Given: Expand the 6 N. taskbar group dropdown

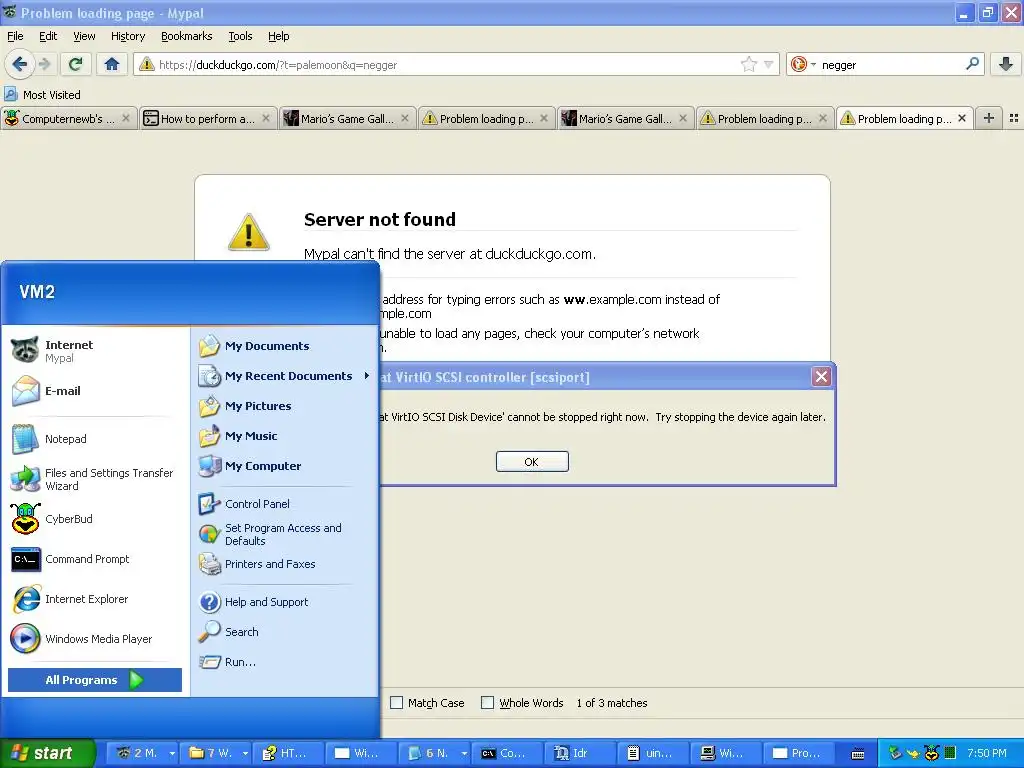Looking at the screenshot, I should pyautogui.click(x=464, y=753).
